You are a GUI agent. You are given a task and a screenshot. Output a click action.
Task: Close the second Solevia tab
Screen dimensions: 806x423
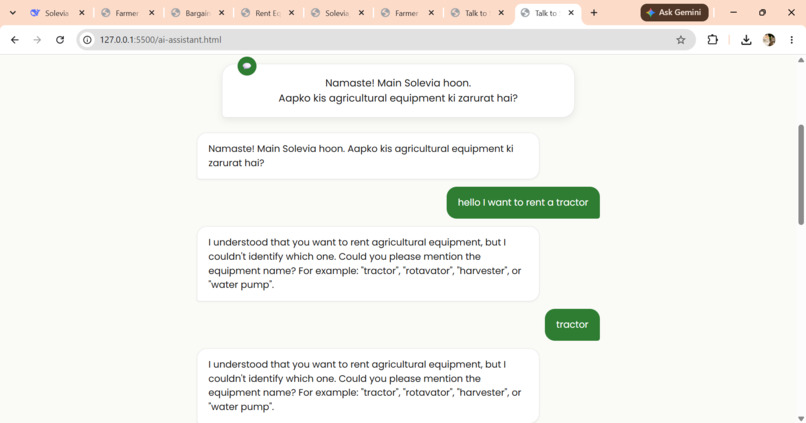361,13
